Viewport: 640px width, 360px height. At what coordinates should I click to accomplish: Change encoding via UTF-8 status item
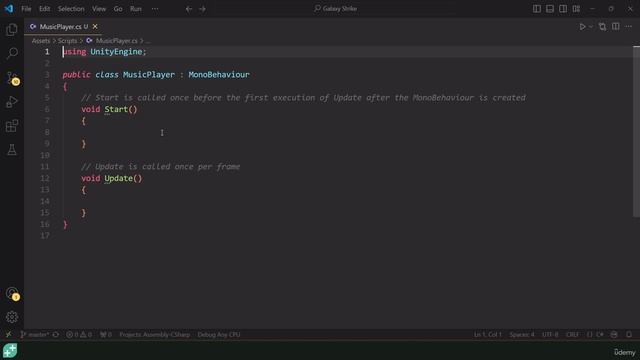550,334
